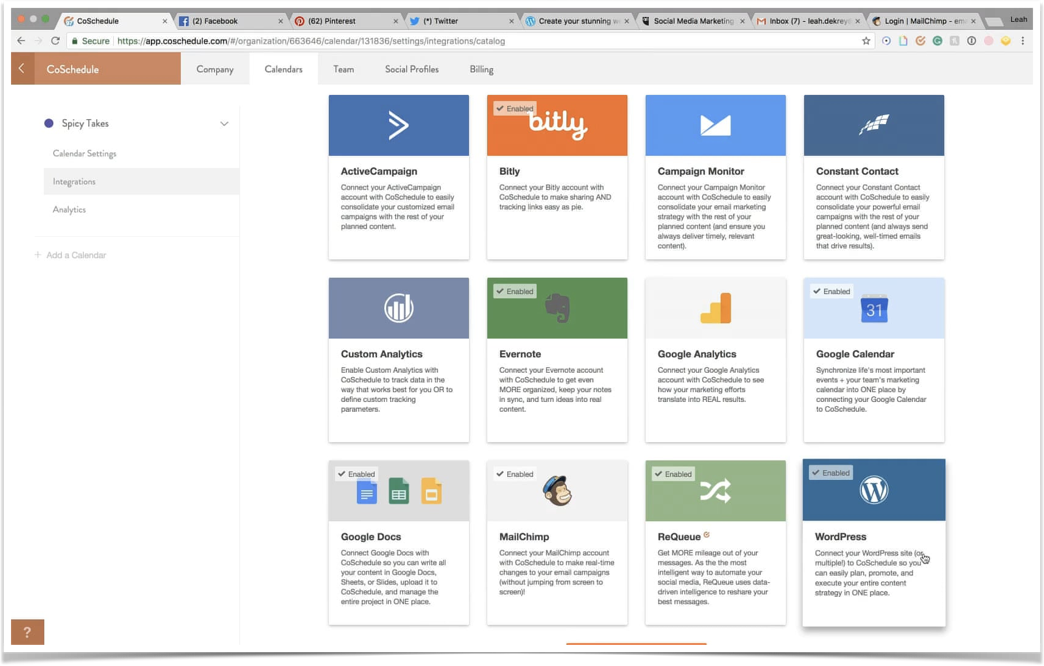1044x666 pixels.
Task: Click the WordPress logo icon
Action: (873, 490)
